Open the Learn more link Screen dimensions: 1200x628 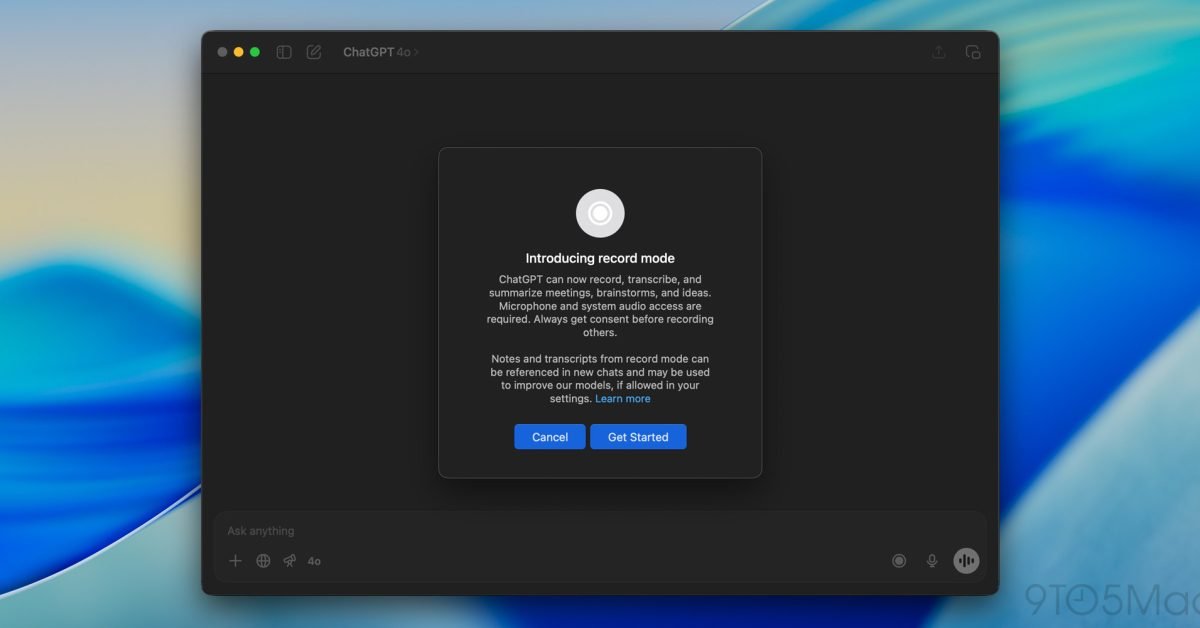[623, 399]
